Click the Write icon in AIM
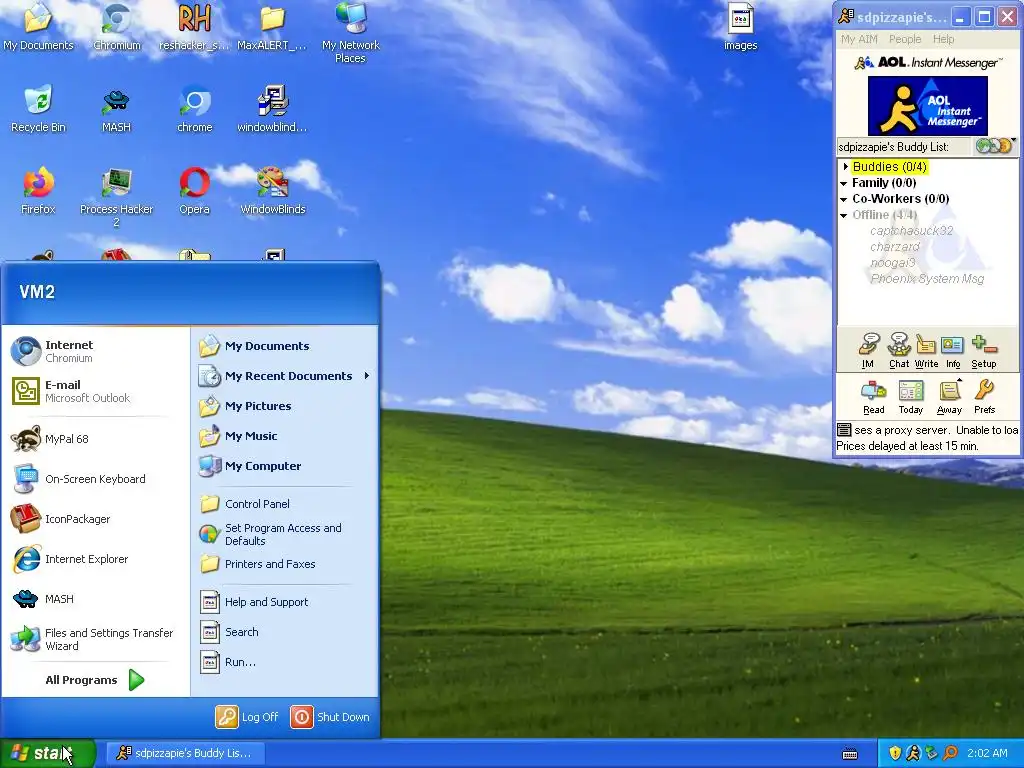 (x=926, y=351)
